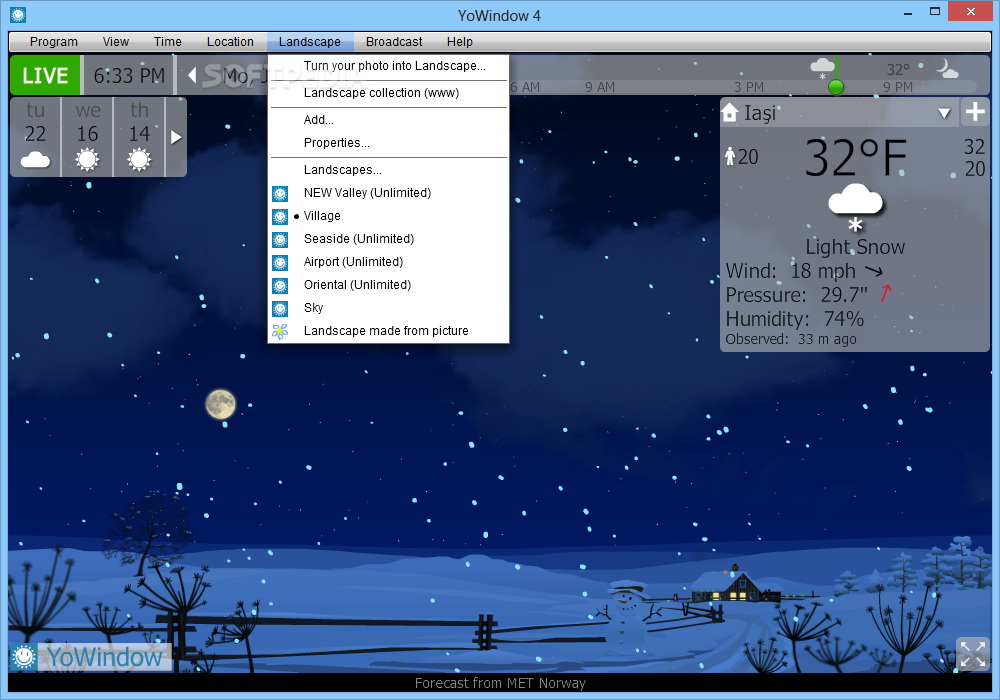The height and width of the screenshot is (700, 1000).
Task: Click the Light Snow text
Action: 855,247
